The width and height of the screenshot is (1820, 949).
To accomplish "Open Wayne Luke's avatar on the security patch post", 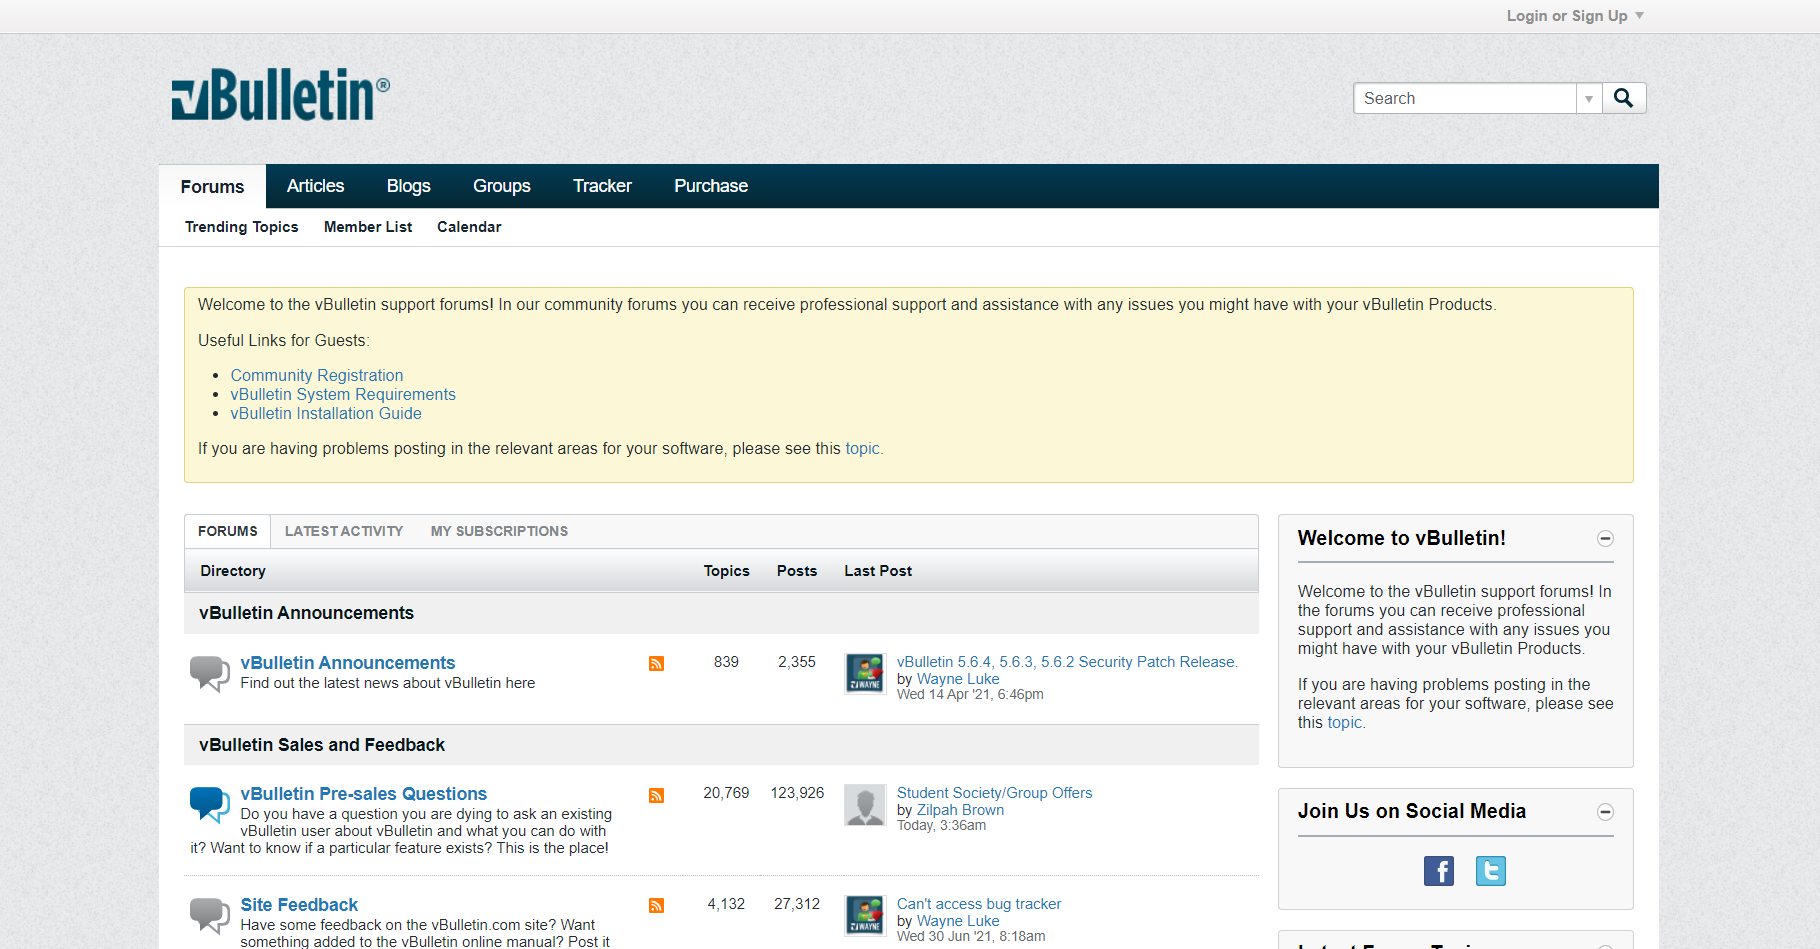I will click(864, 673).
